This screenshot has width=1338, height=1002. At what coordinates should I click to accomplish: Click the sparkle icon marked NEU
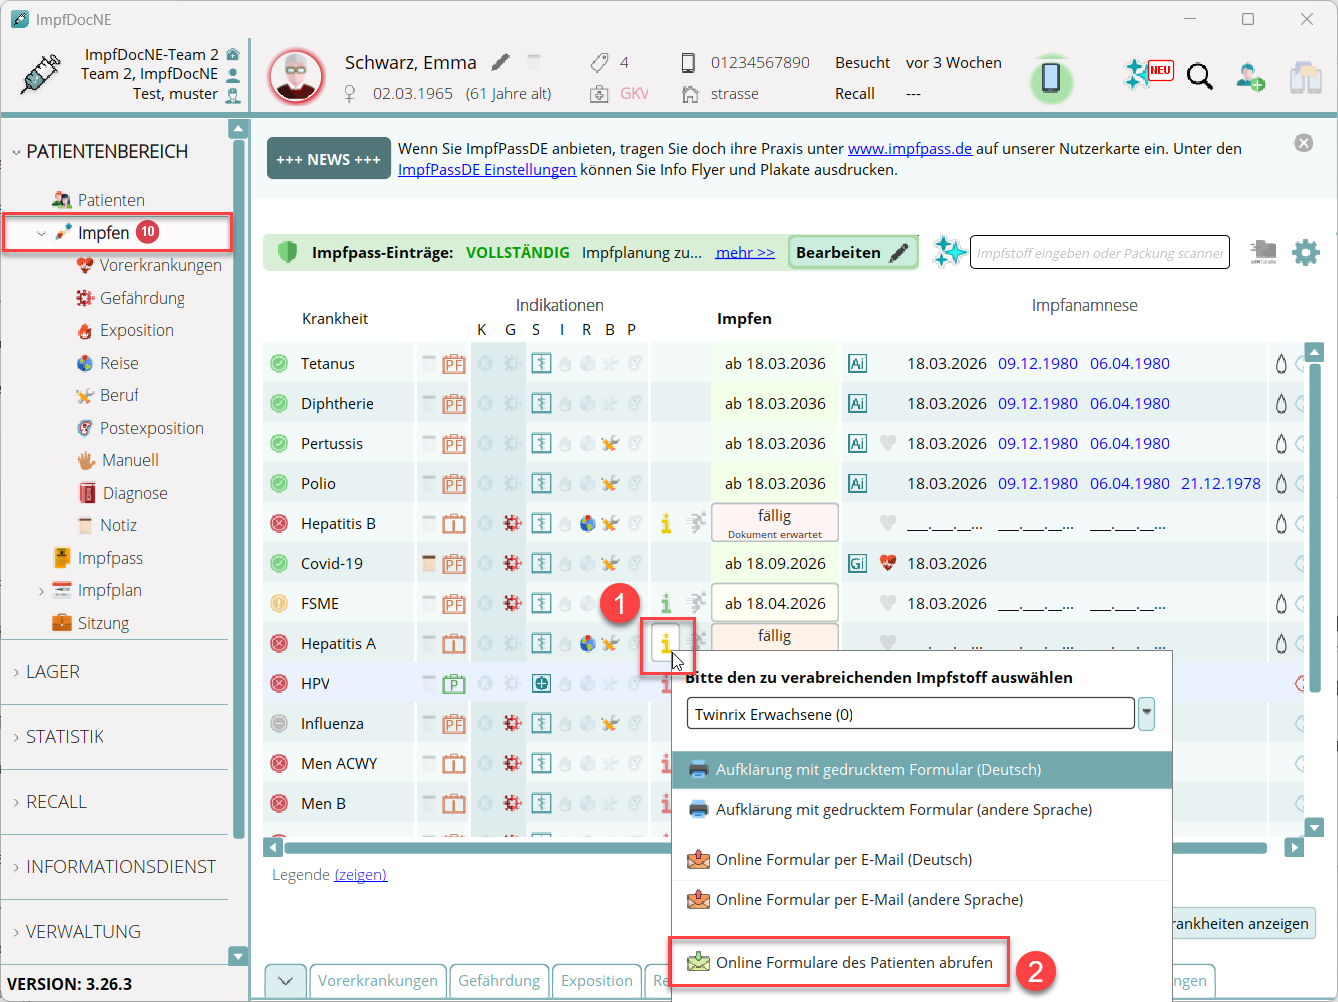click(1147, 74)
